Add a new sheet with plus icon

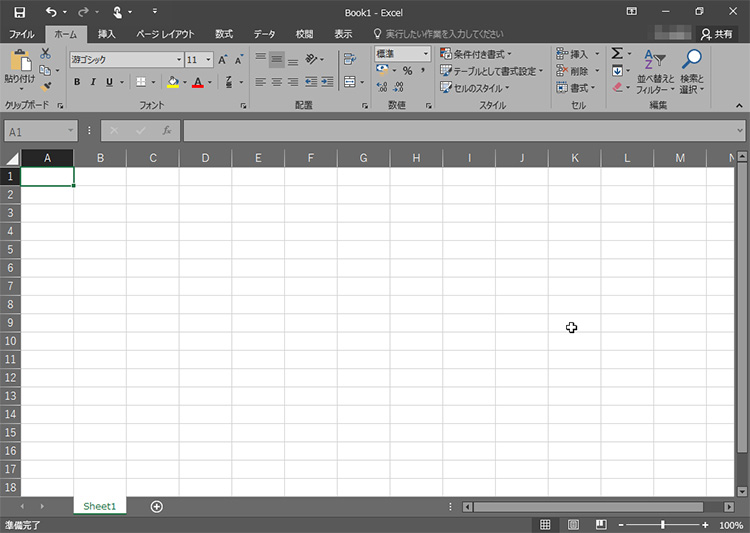point(156,506)
